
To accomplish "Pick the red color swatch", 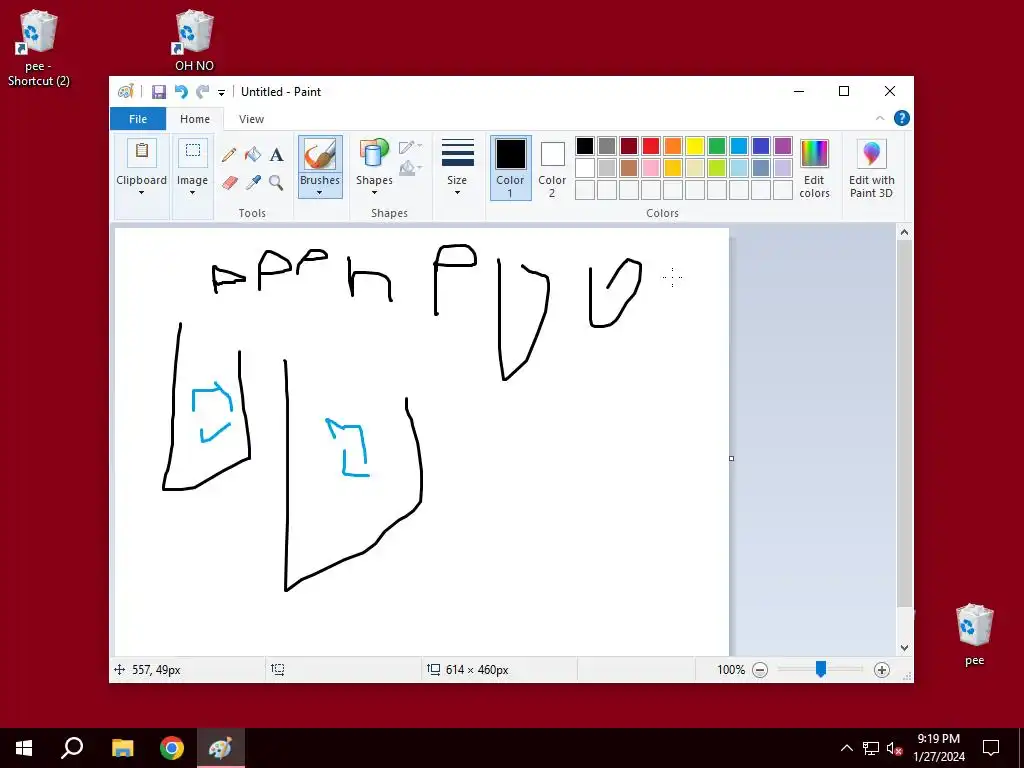I will [651, 146].
